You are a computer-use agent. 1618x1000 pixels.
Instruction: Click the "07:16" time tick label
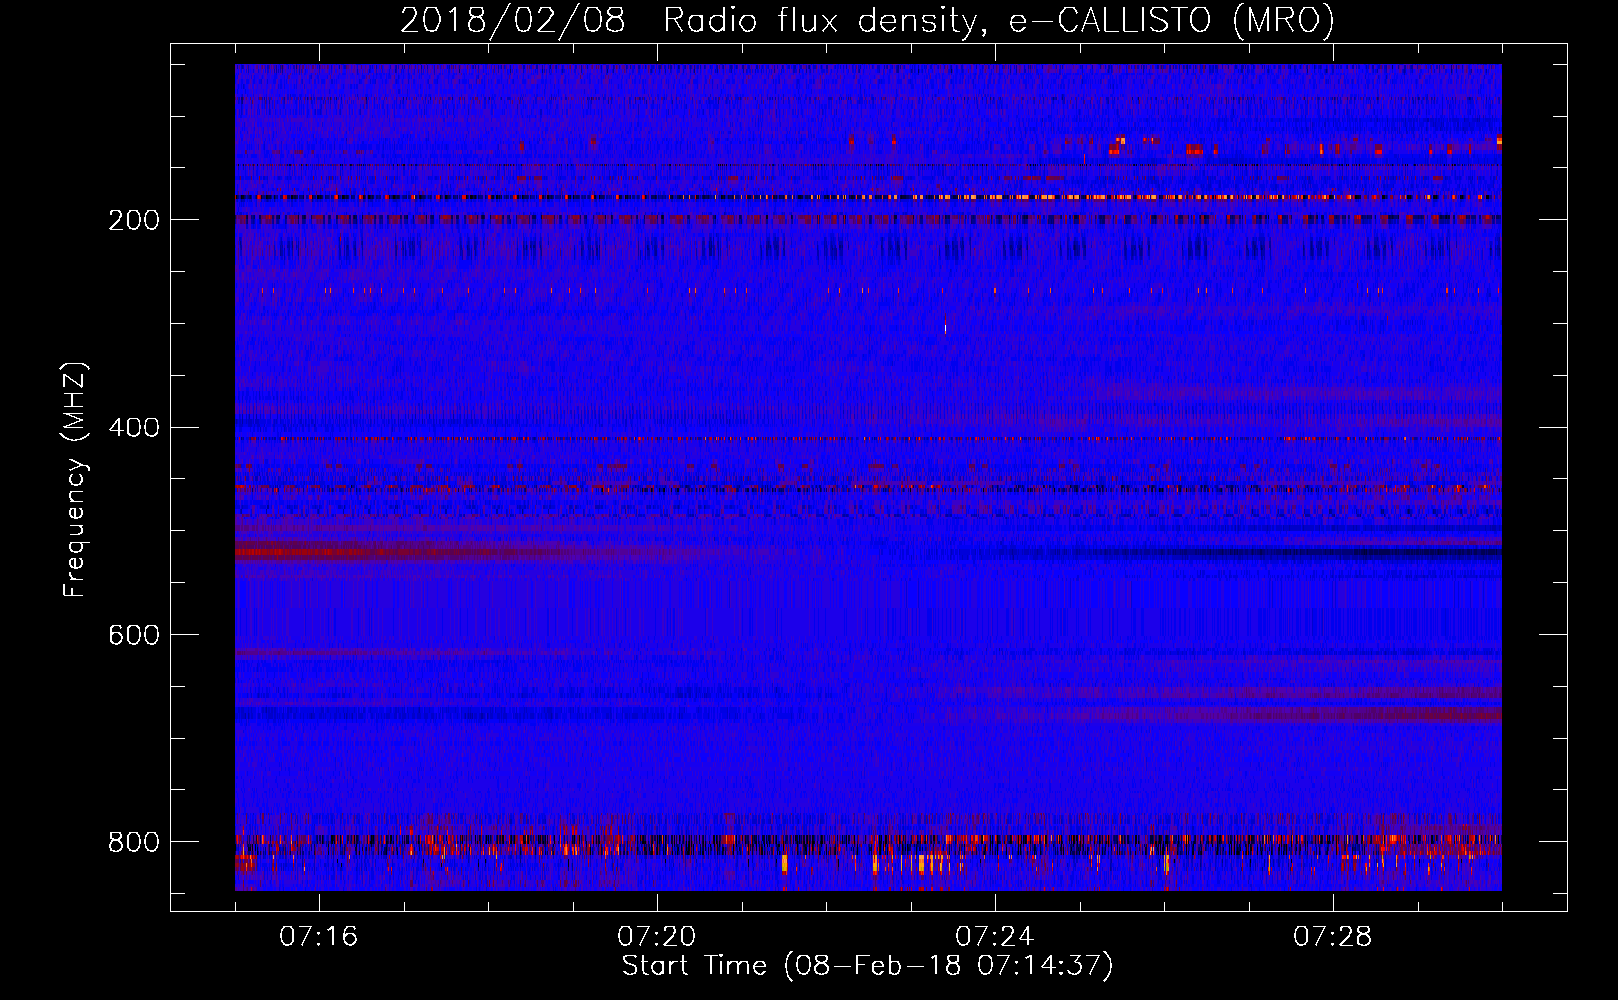318,937
